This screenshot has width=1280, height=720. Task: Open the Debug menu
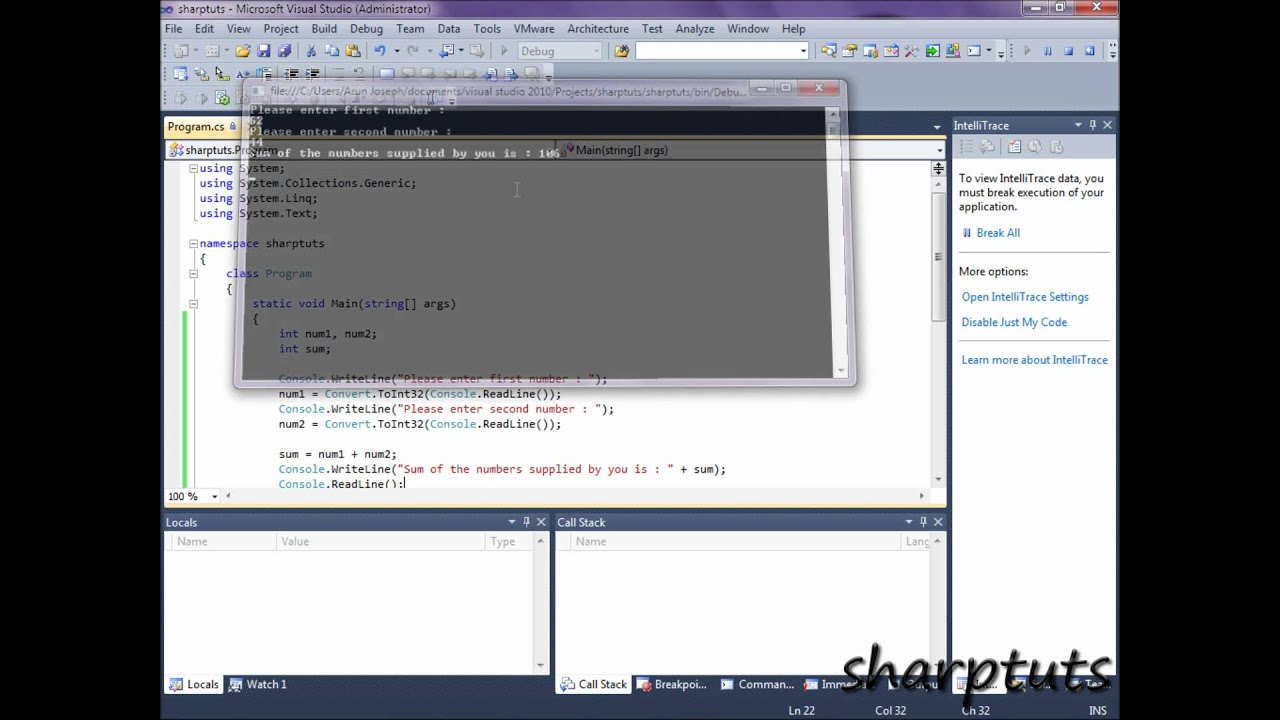click(367, 29)
